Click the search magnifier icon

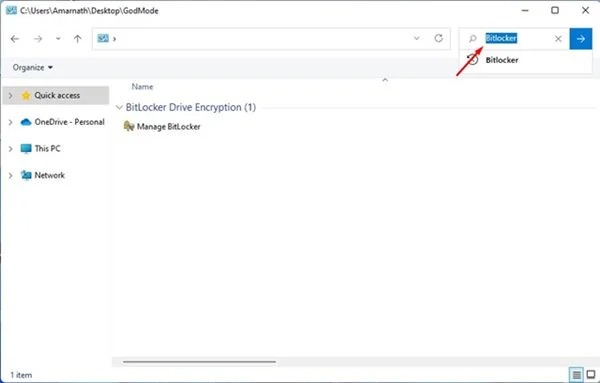click(x=473, y=39)
